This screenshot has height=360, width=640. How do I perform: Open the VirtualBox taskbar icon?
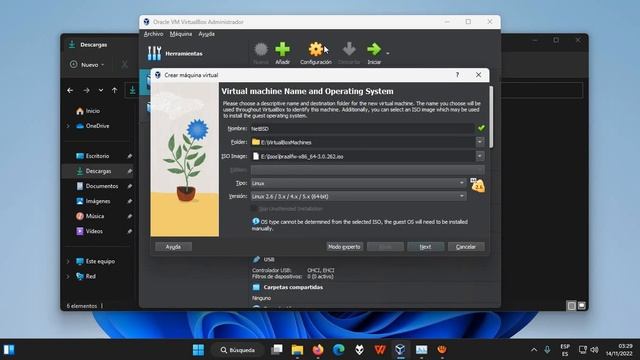400,350
